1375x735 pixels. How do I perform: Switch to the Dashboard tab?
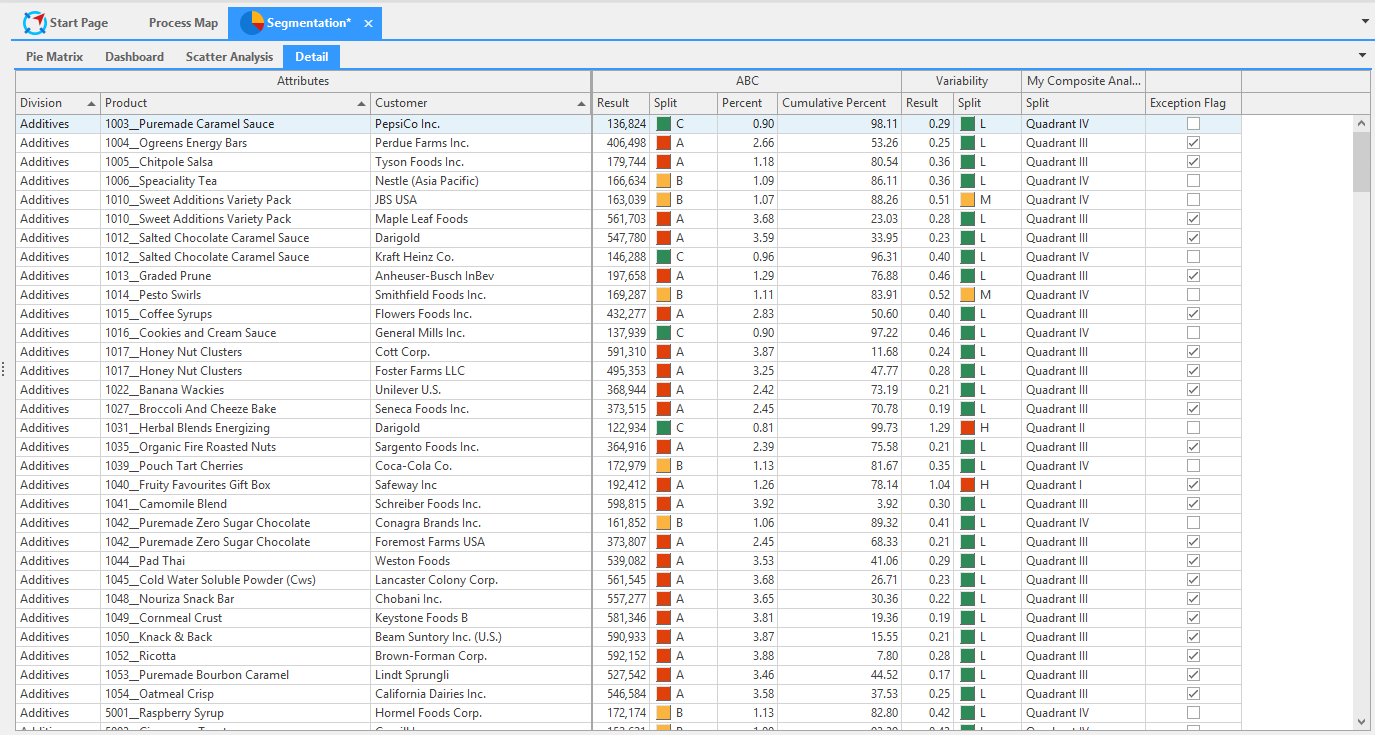[134, 57]
